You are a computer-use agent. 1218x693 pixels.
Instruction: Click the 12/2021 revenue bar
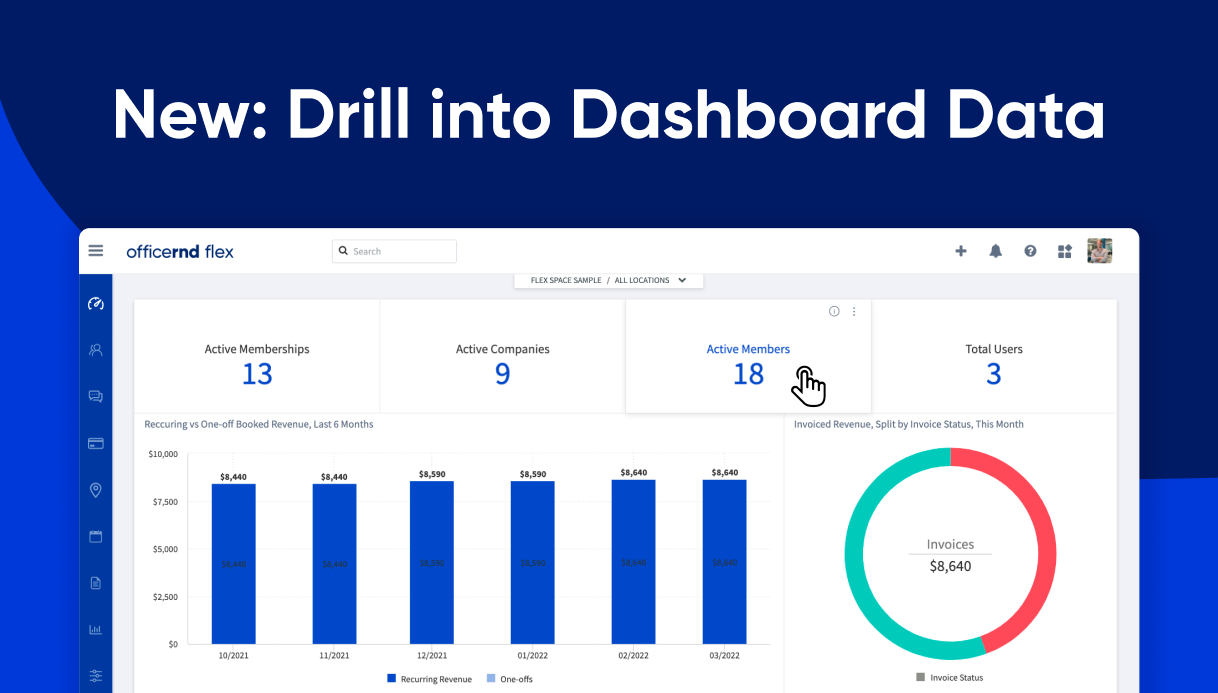pyautogui.click(x=432, y=563)
